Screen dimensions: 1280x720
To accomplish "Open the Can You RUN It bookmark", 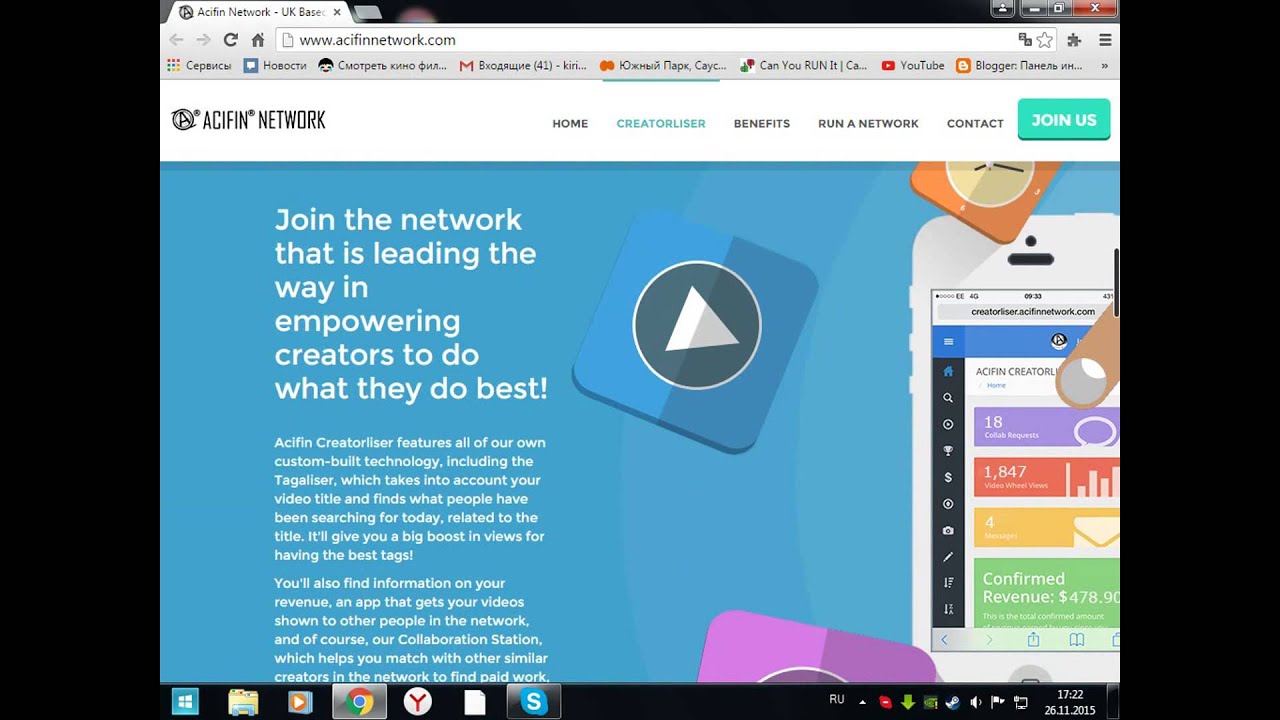I will [x=804, y=65].
